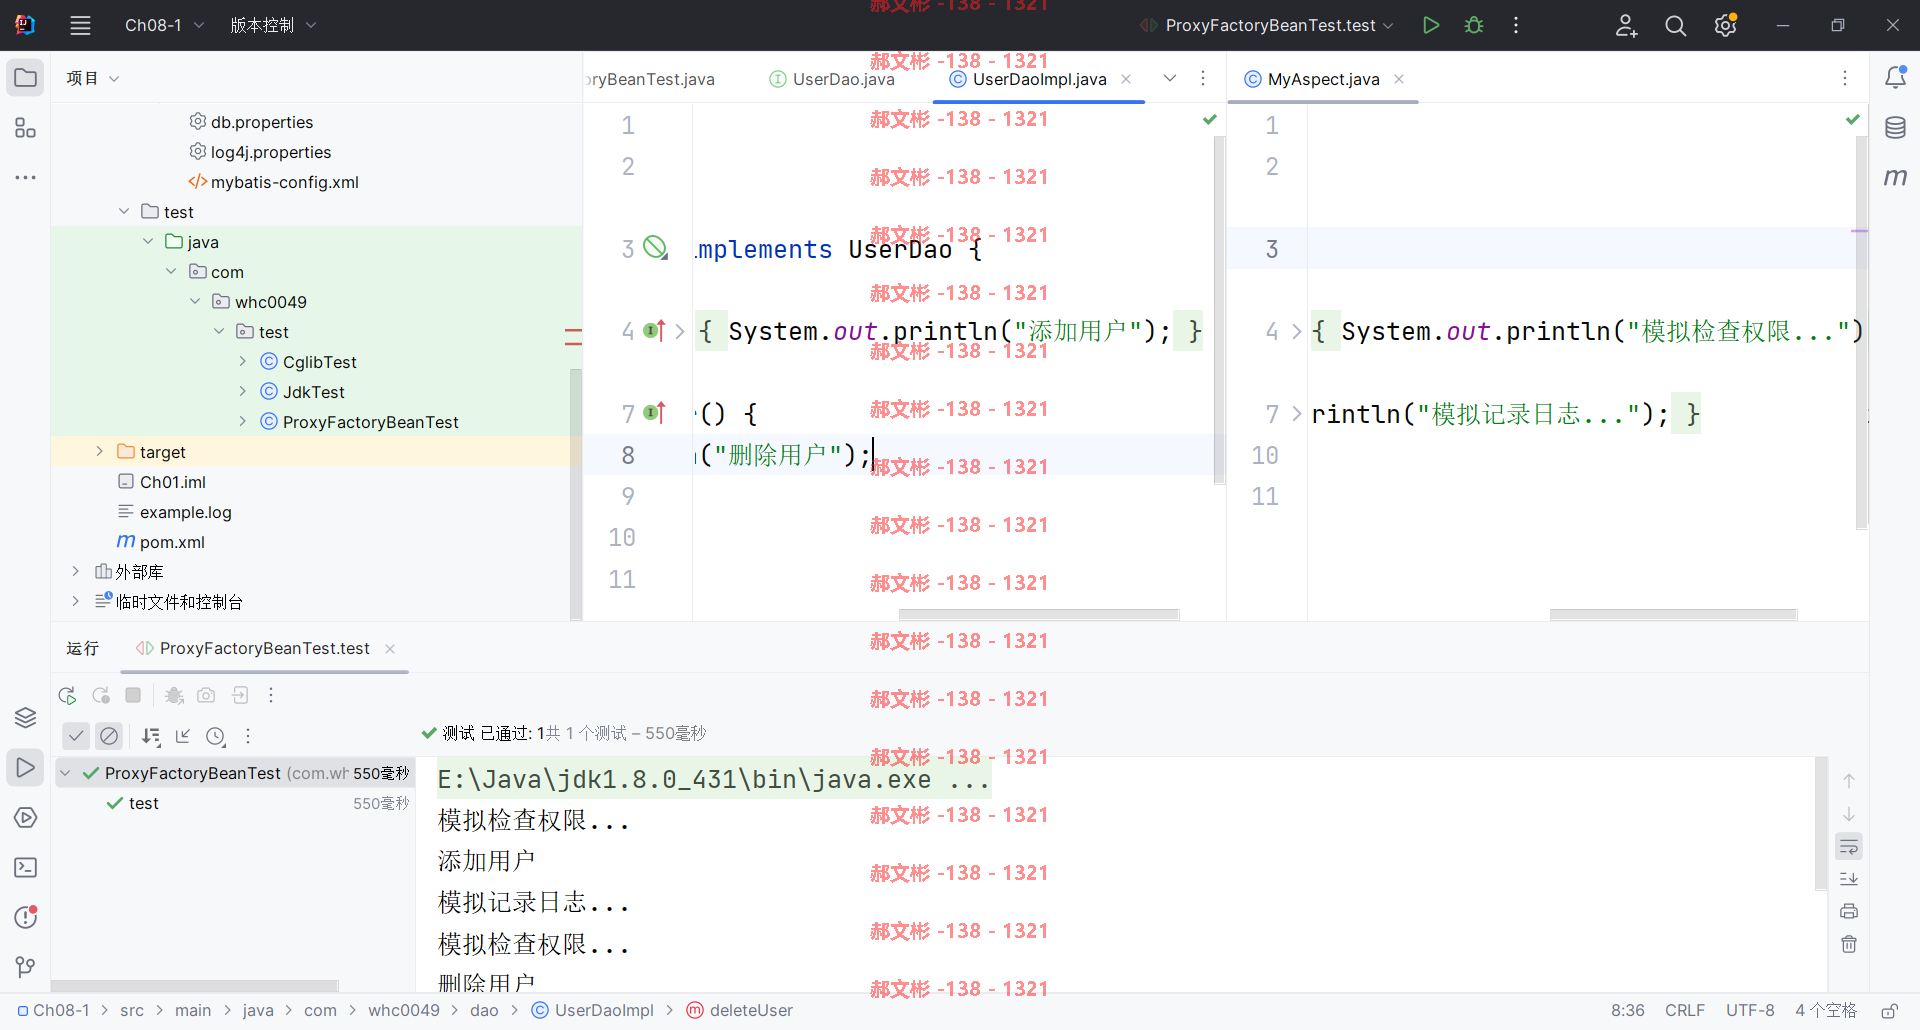1920x1030 pixels.
Task: Open run configuration ProxyFactoryBeanTest.test dropdown
Action: coord(1266,25)
